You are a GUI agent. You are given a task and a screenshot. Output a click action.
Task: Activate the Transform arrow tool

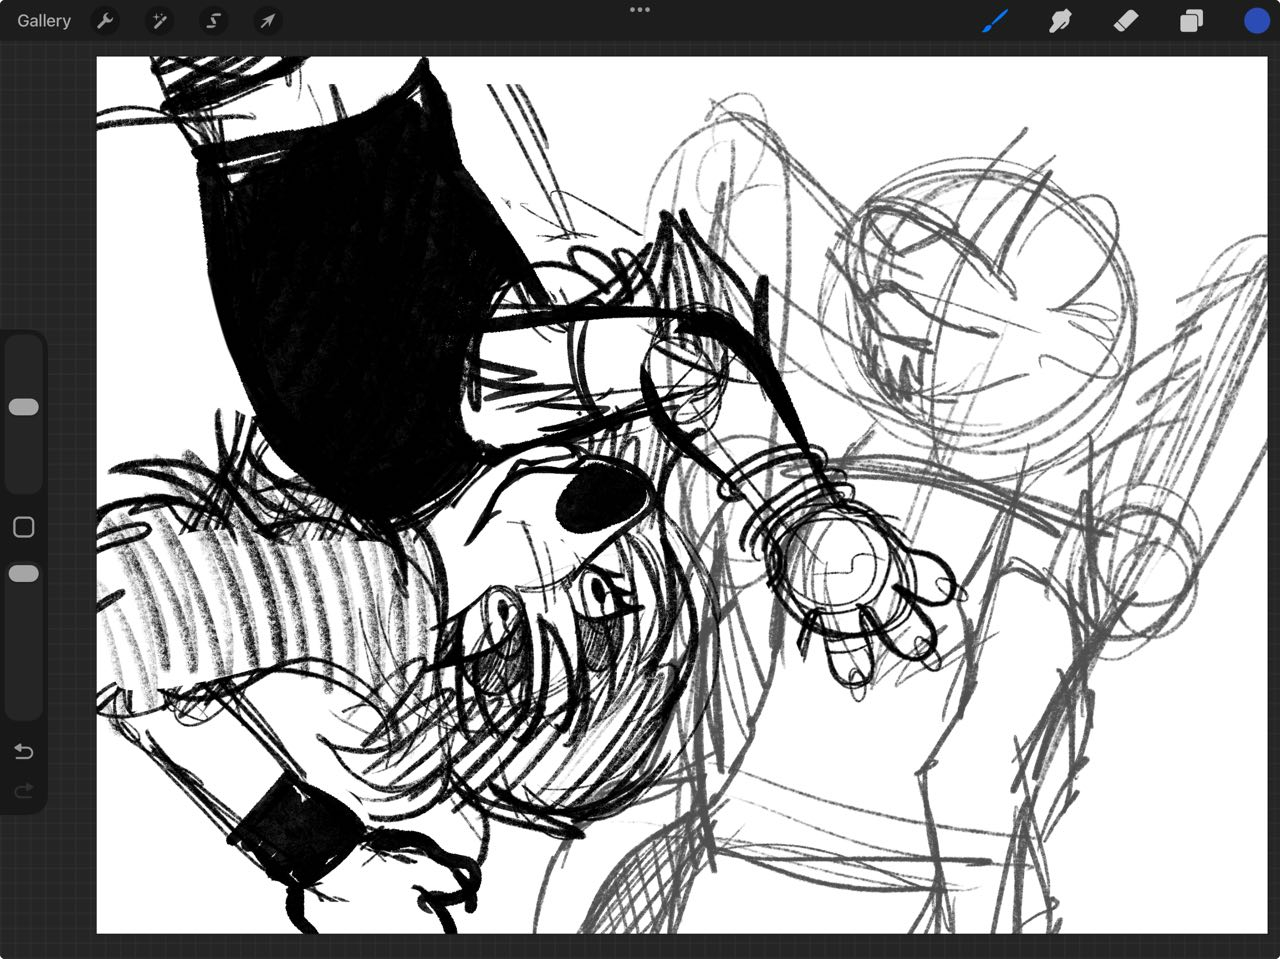[267, 21]
